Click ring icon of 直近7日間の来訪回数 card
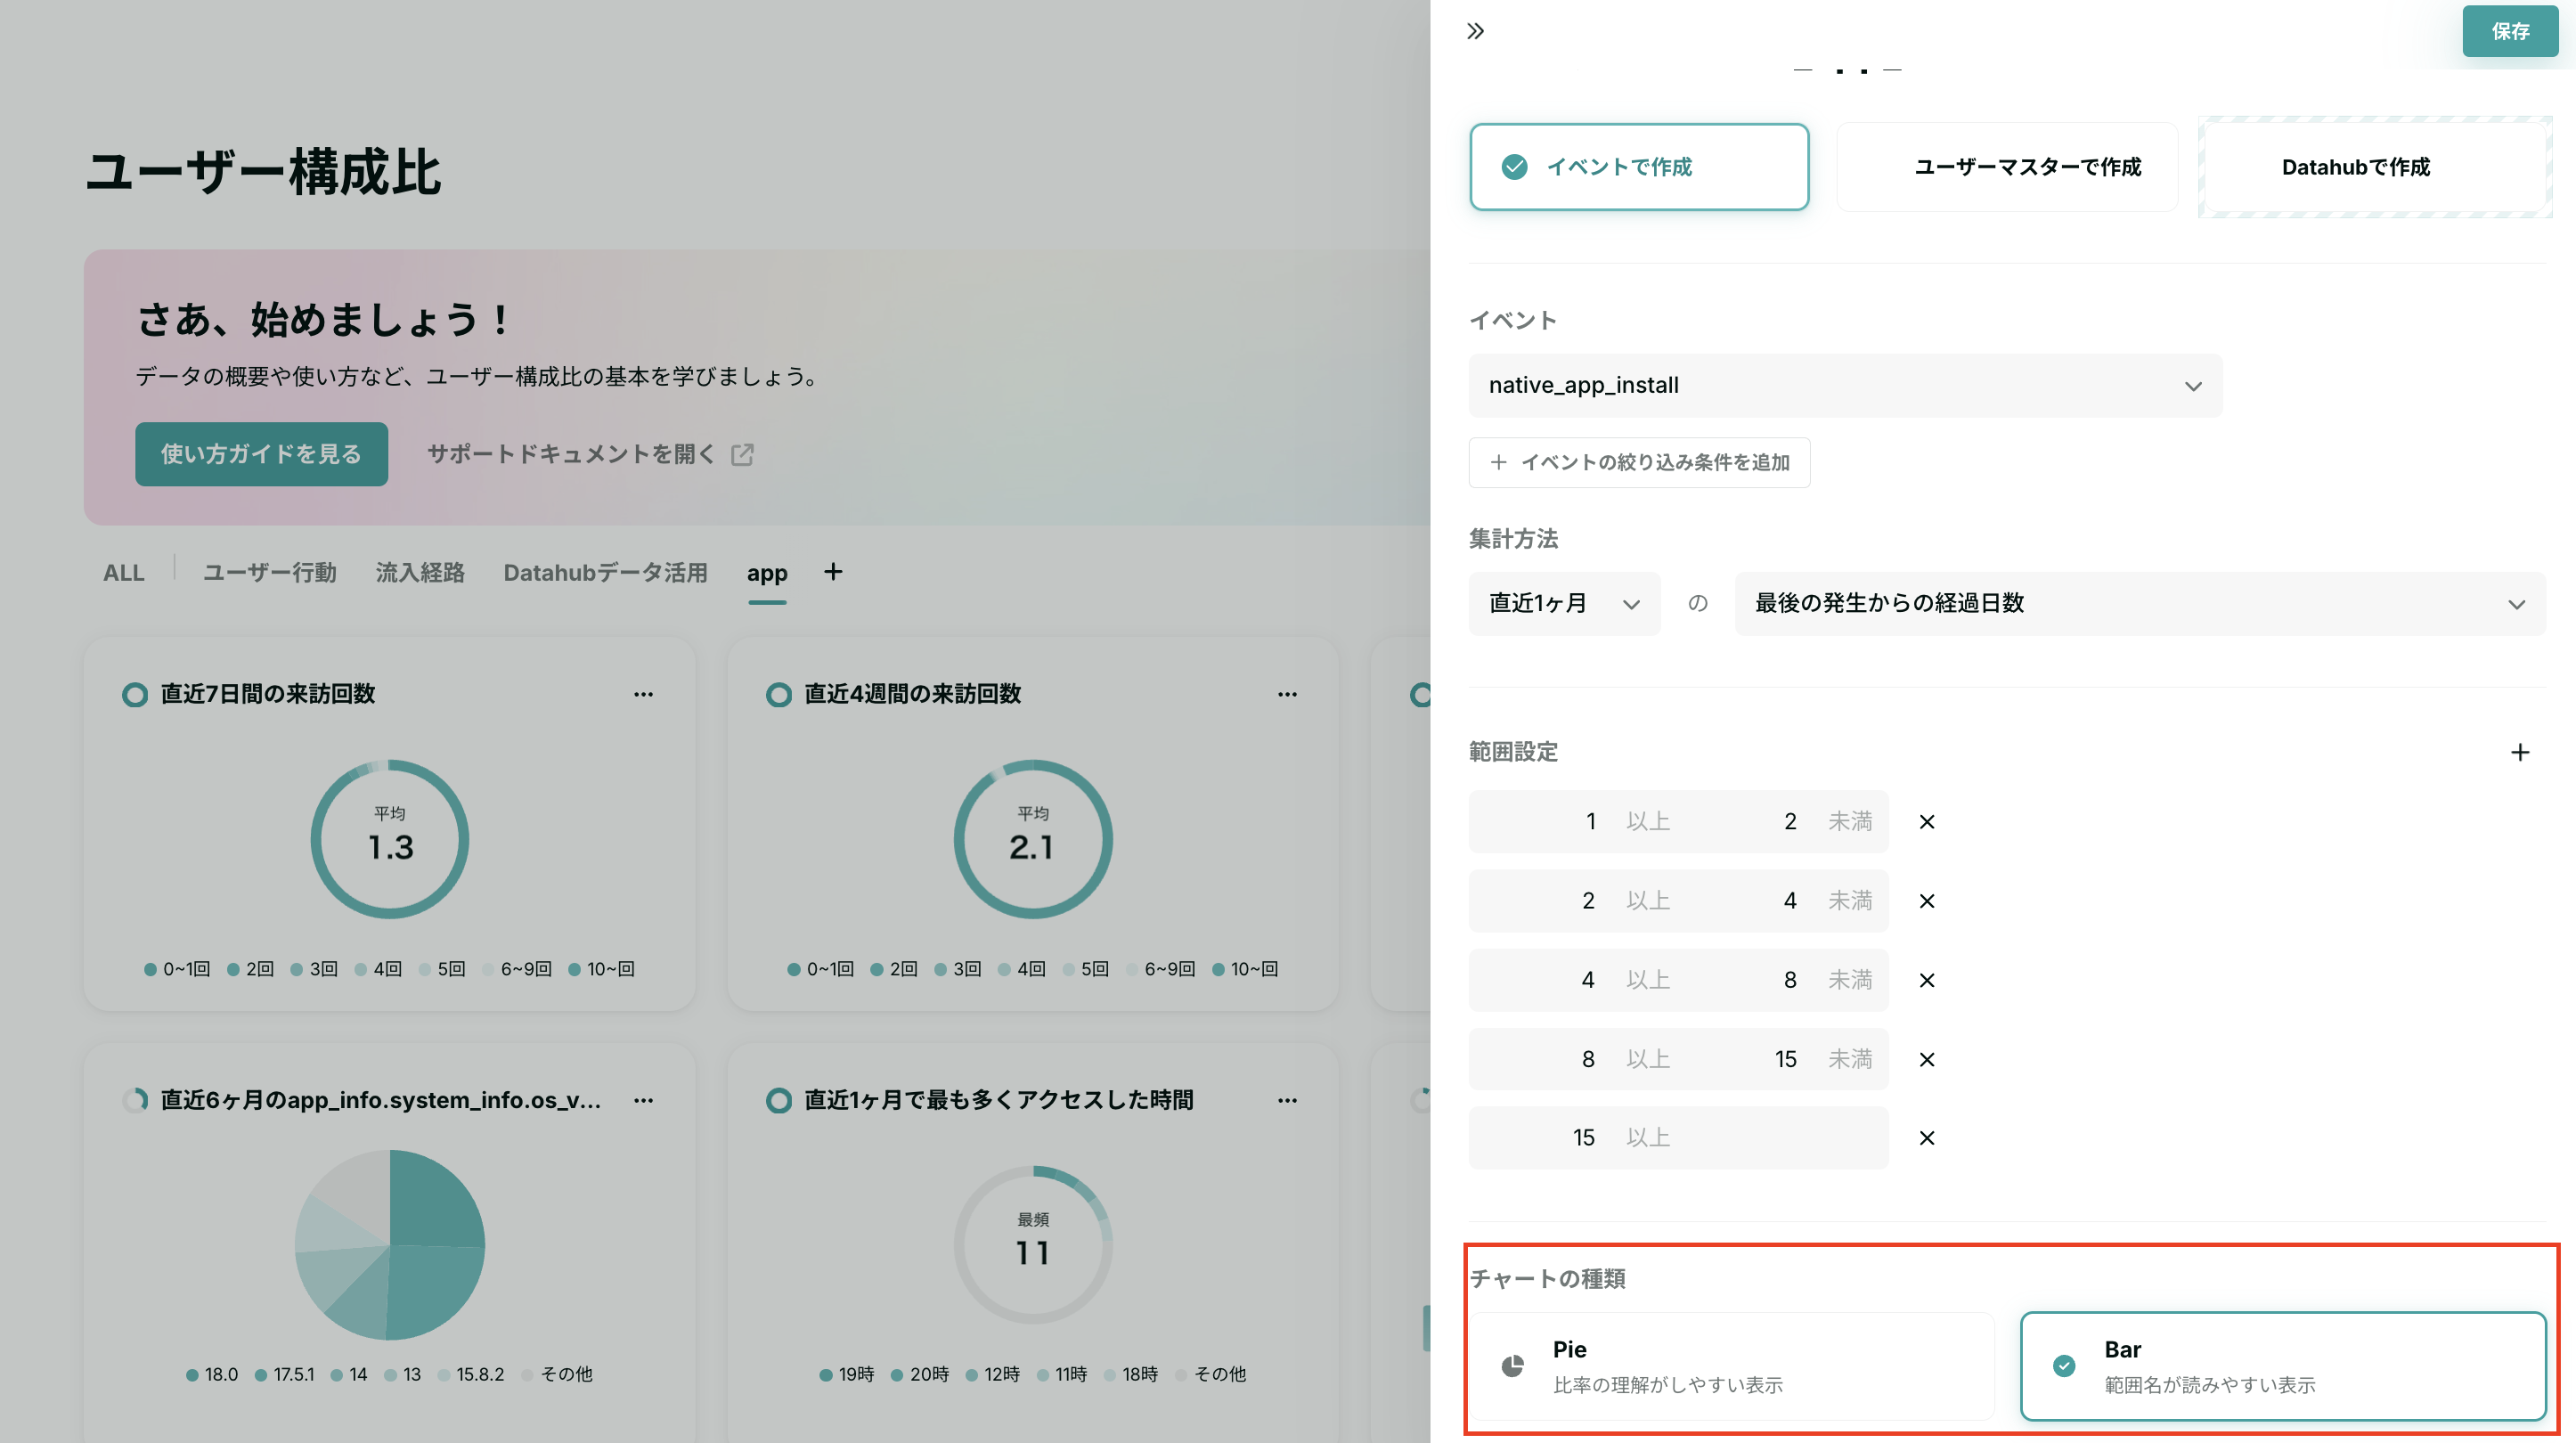 [134, 695]
